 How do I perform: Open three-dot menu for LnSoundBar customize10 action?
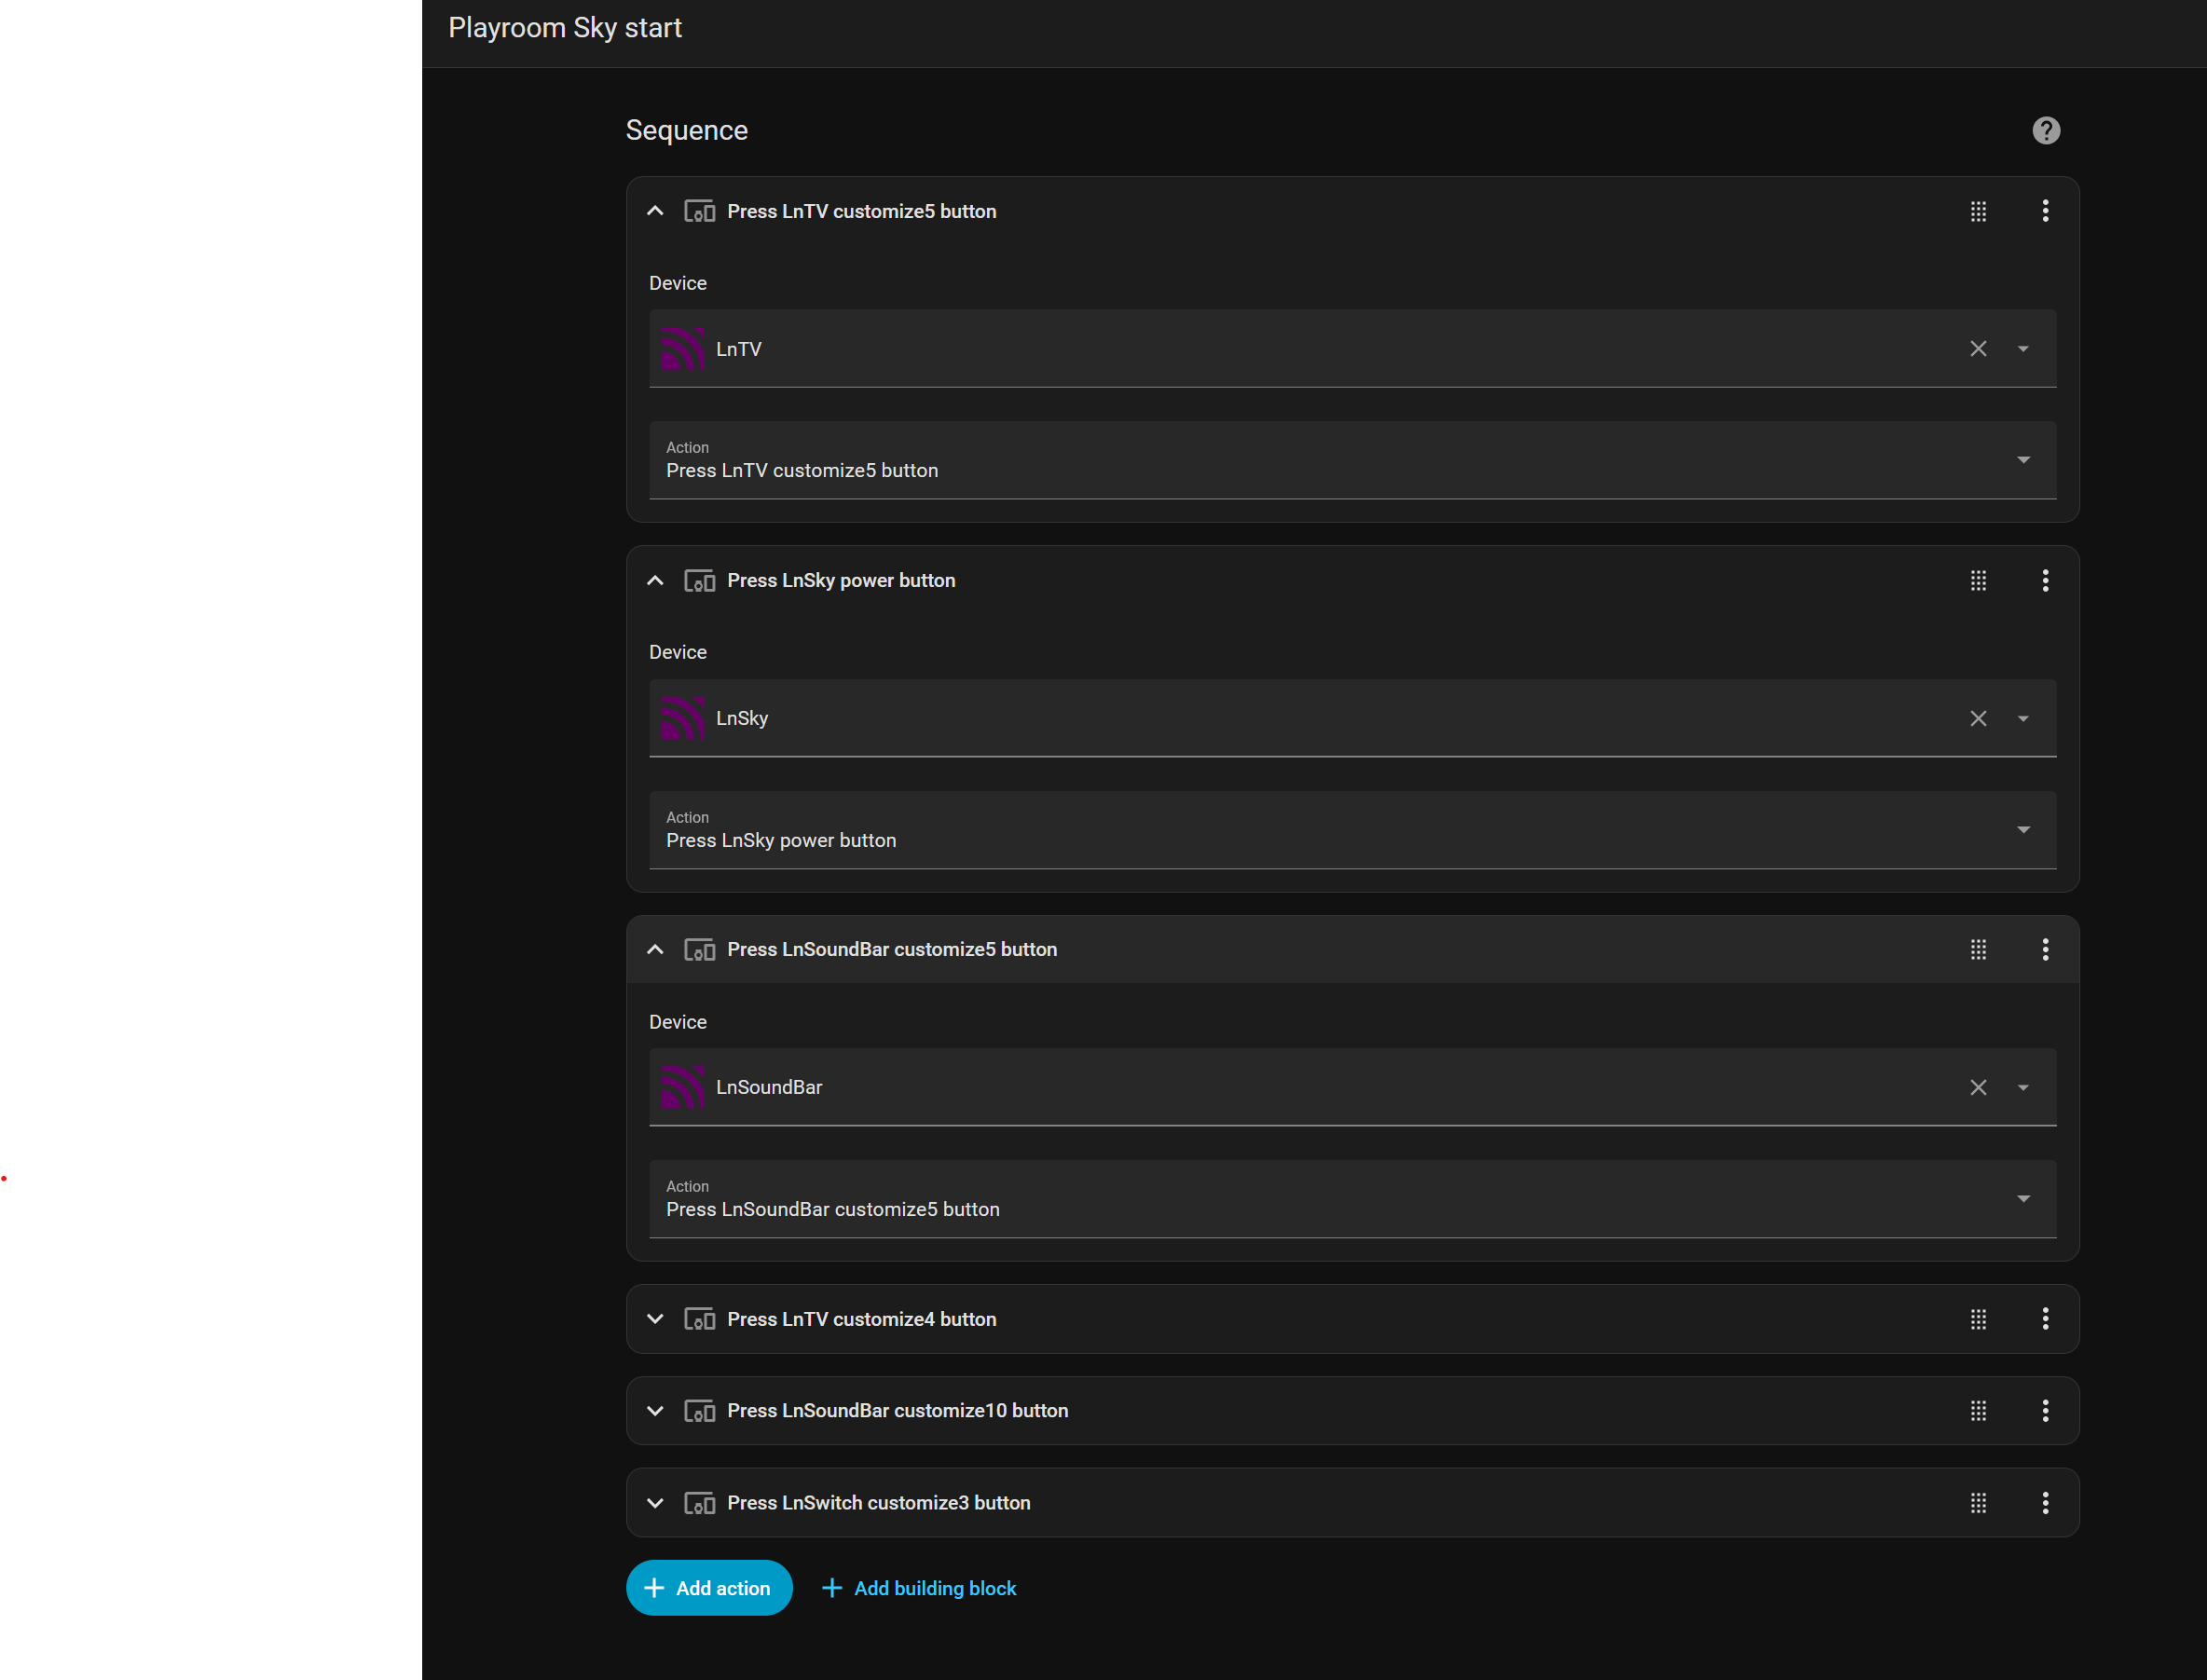(x=2045, y=1411)
